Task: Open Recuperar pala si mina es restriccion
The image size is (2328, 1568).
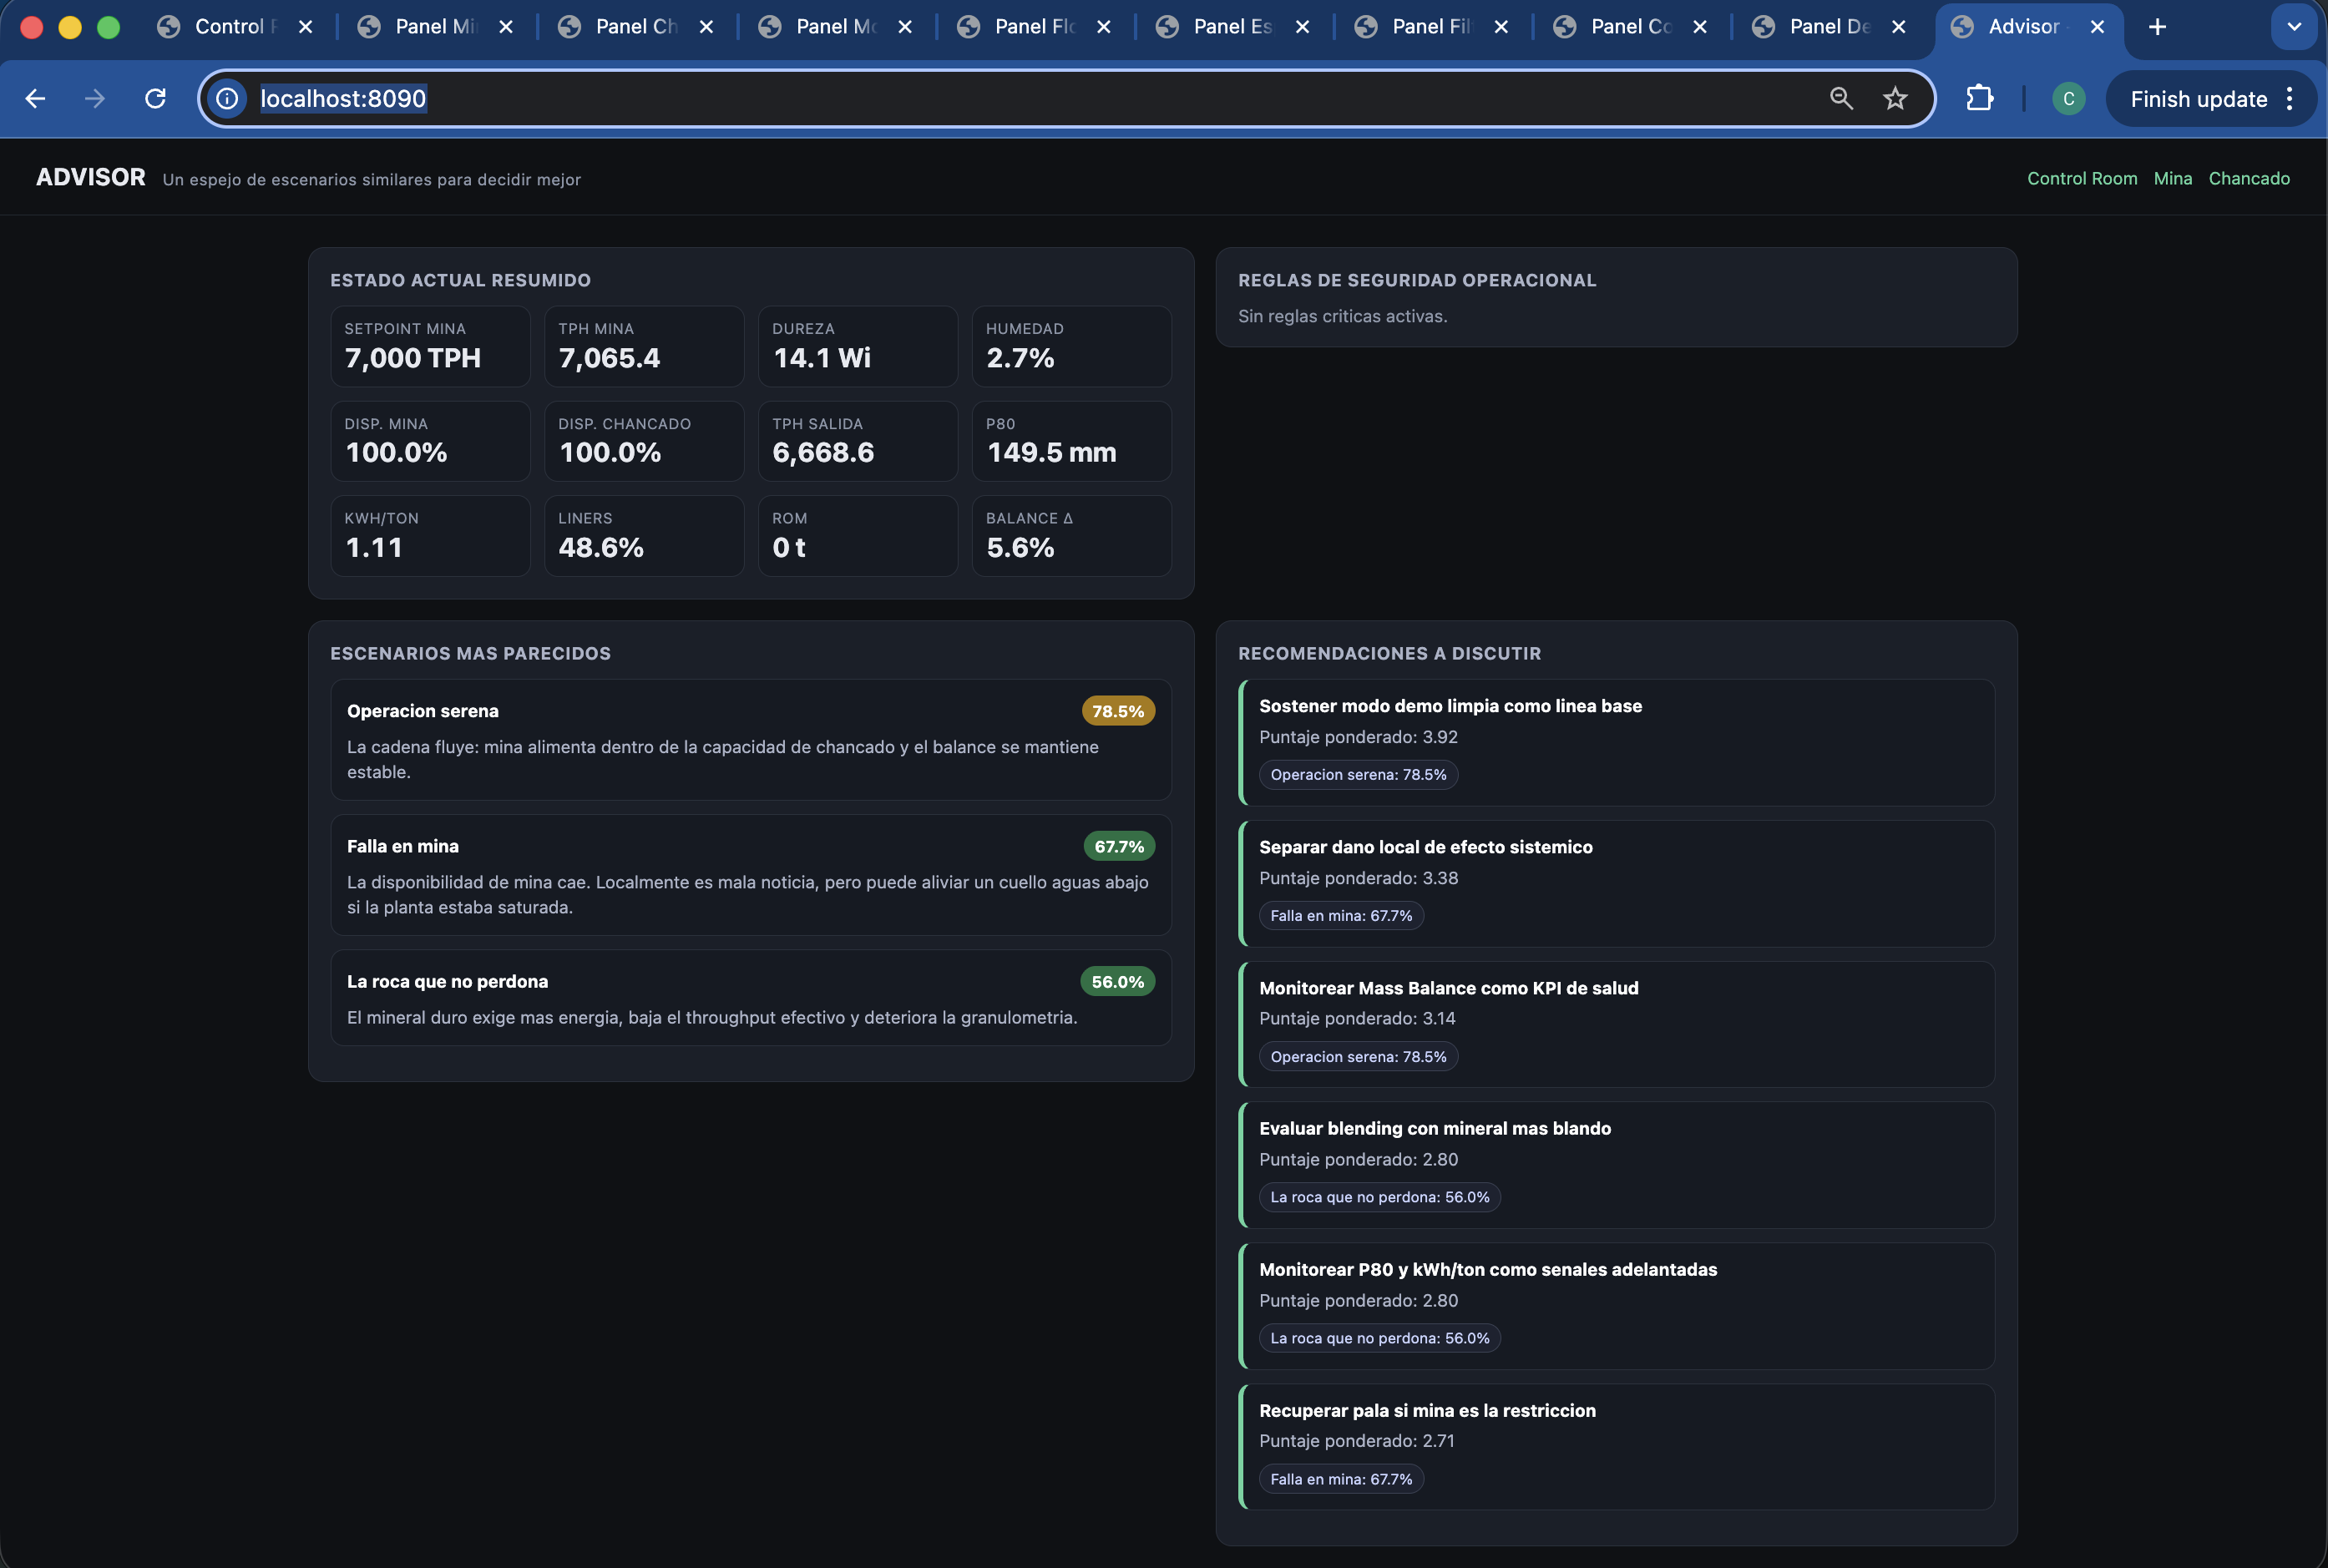Action: pos(1616,1447)
